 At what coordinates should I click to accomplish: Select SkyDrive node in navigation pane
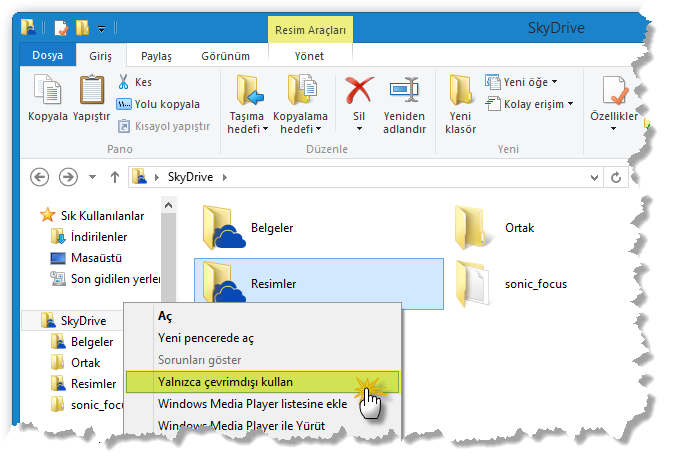tap(73, 321)
